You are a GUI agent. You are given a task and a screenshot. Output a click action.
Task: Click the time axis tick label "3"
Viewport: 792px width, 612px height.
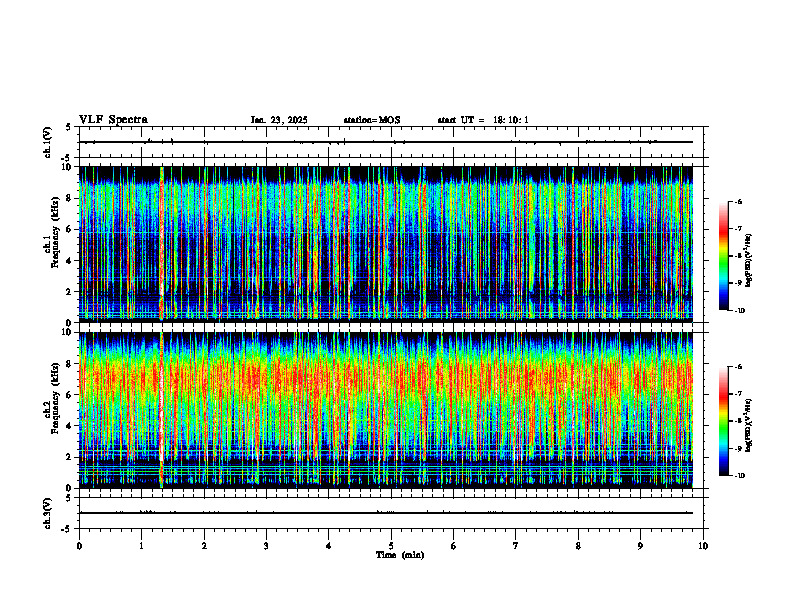tap(266, 546)
